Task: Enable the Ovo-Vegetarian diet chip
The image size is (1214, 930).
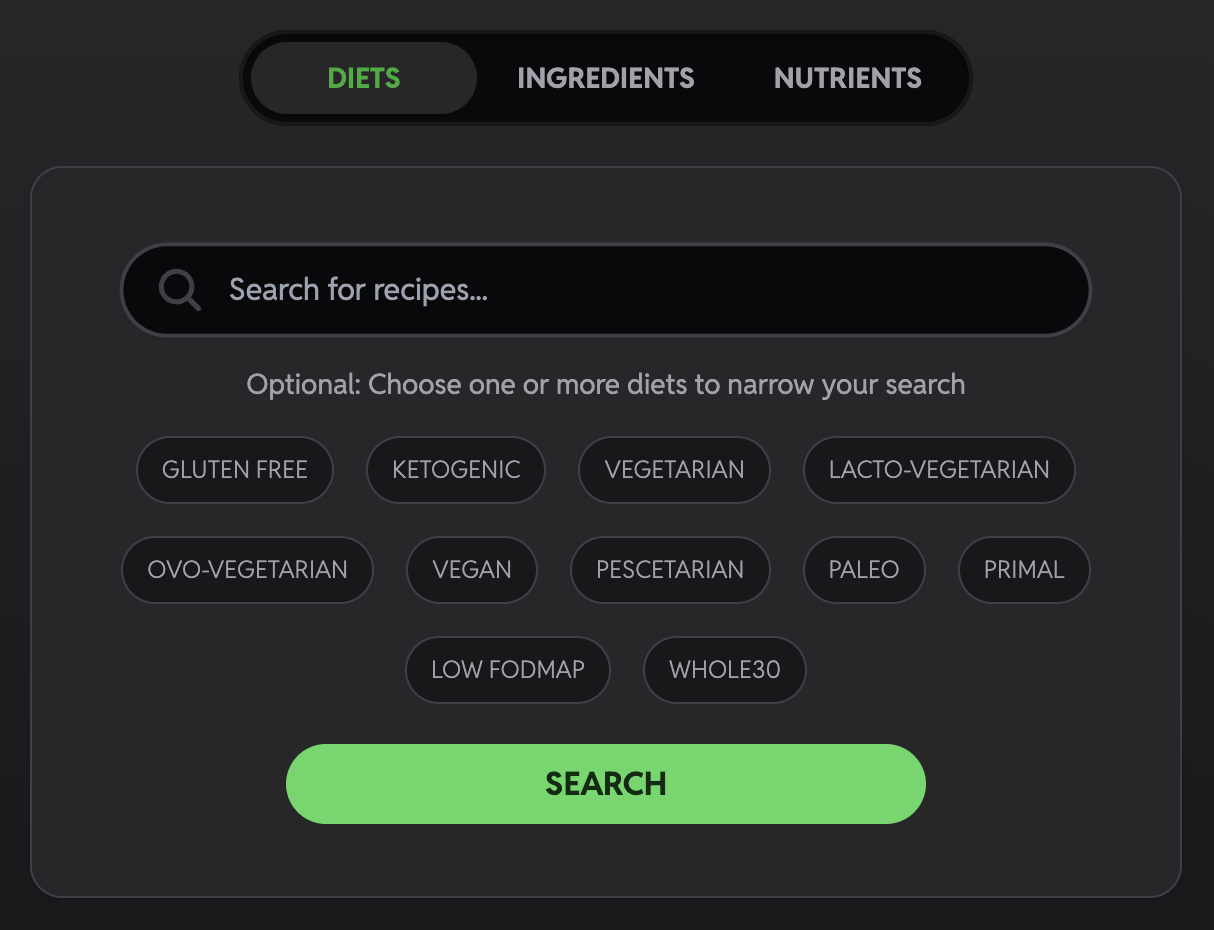Action: (x=247, y=570)
